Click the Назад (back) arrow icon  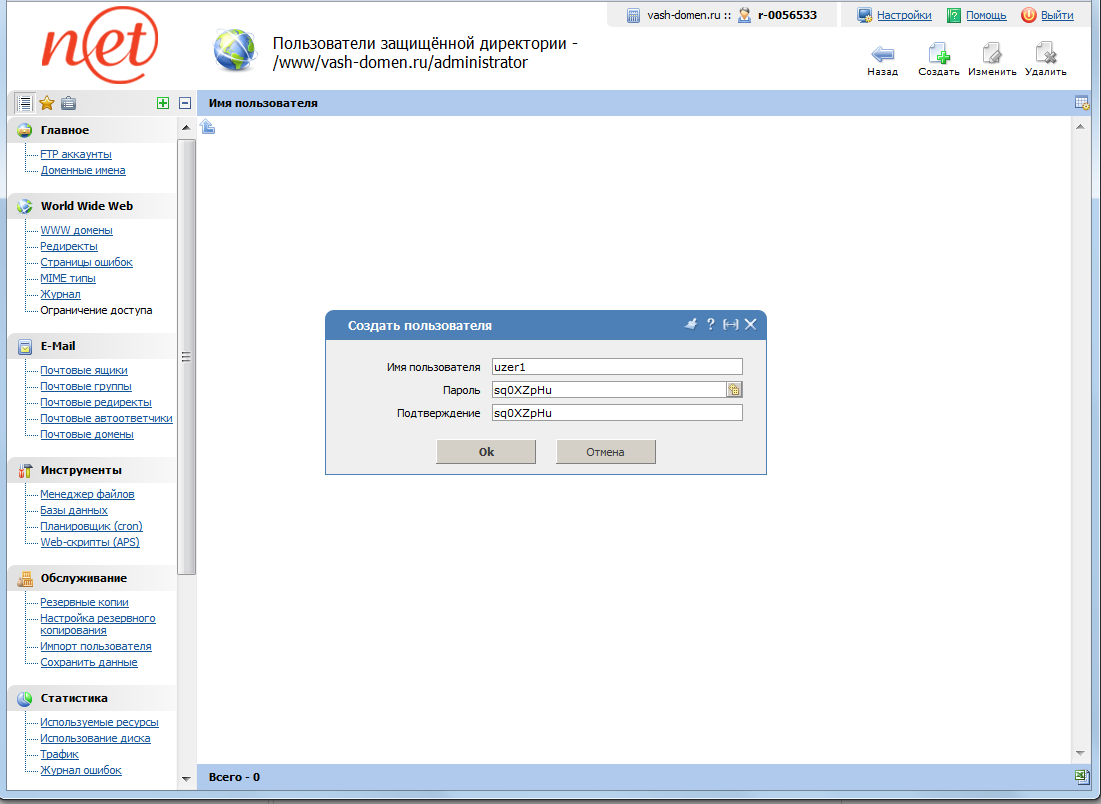coord(881,52)
